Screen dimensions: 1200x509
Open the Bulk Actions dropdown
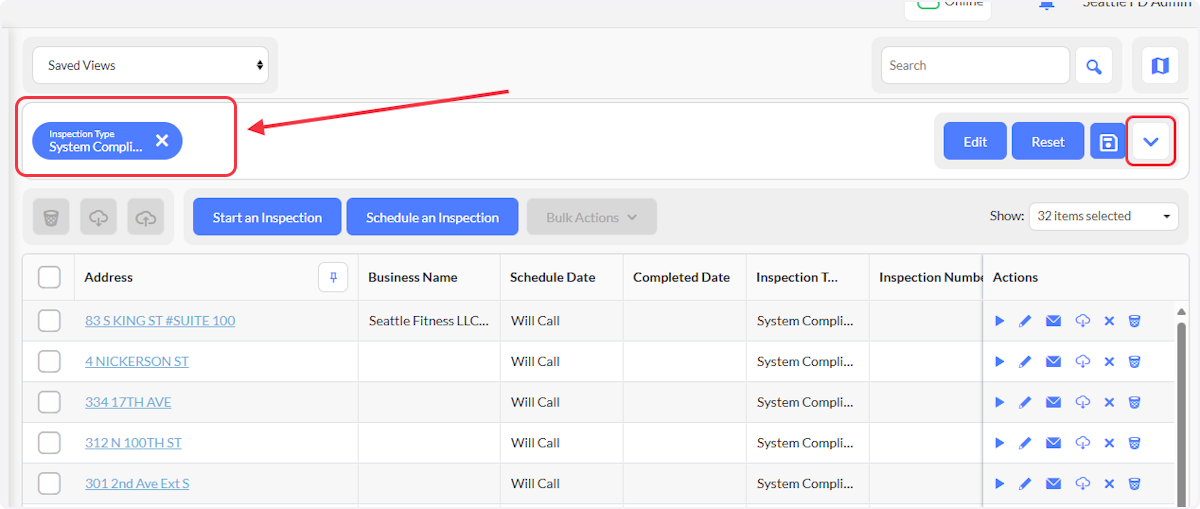point(592,217)
